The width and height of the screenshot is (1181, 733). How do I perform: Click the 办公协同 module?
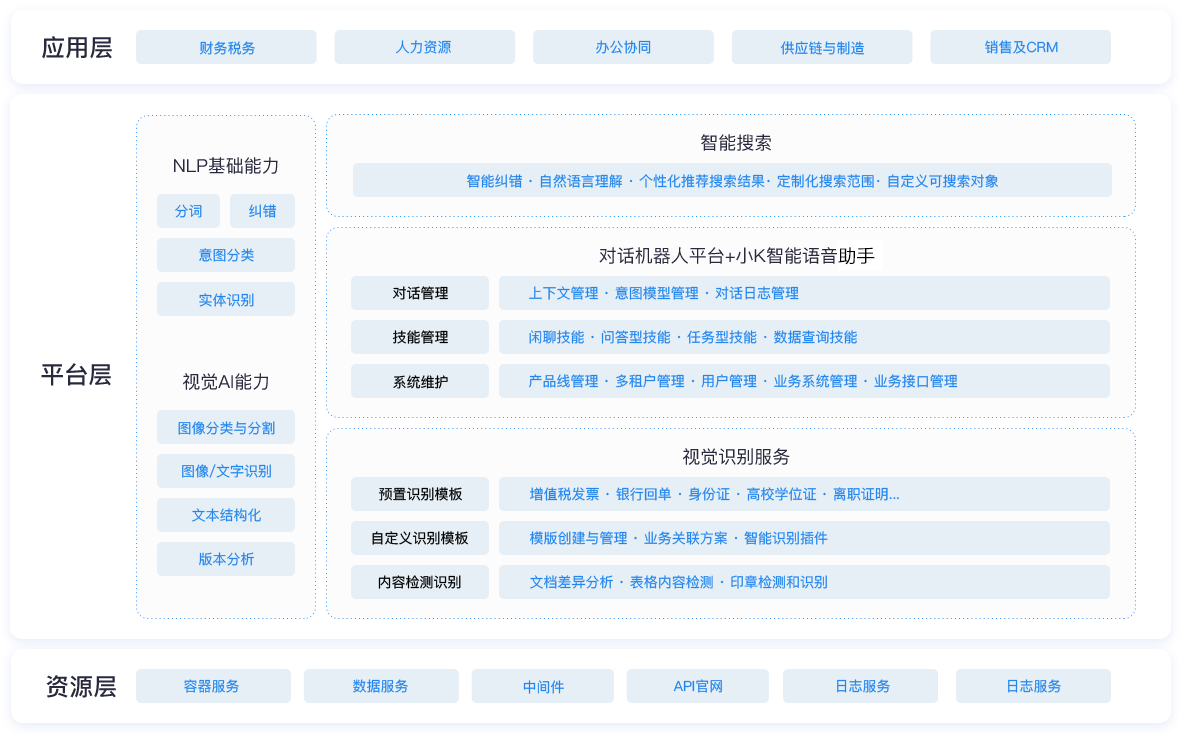pyautogui.click(x=623, y=46)
